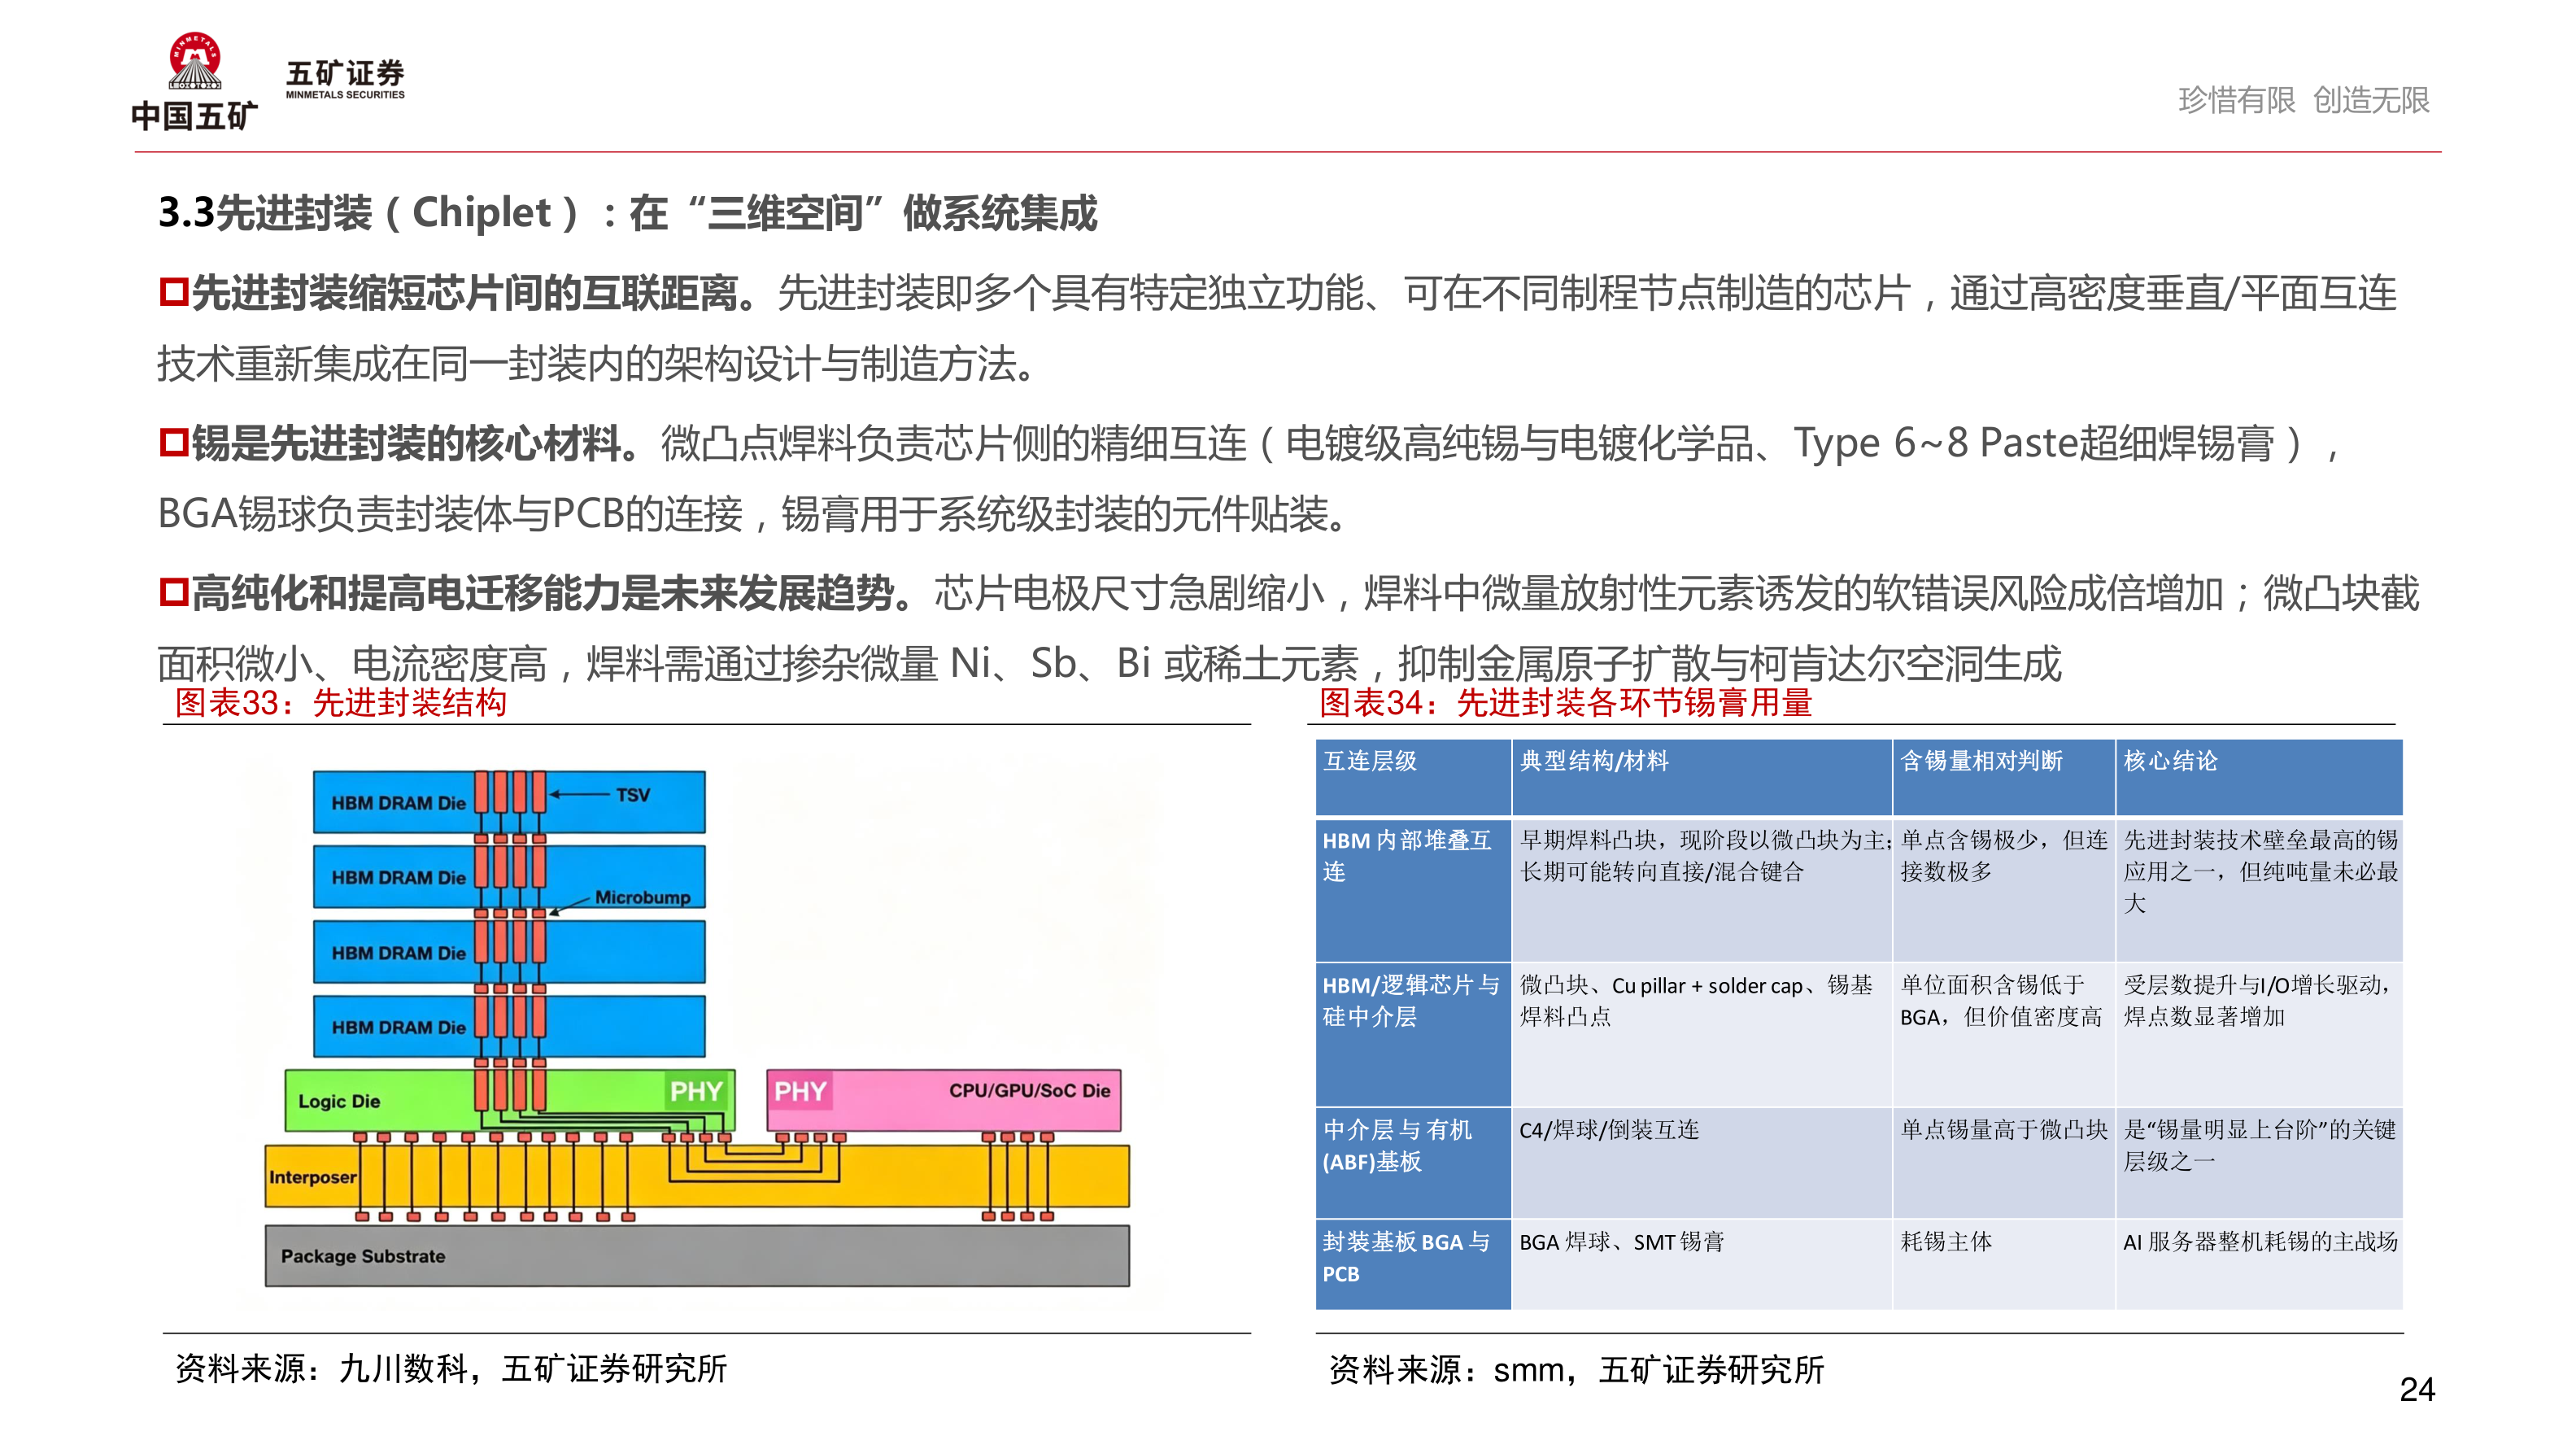Click the green PHY block

point(696,1091)
